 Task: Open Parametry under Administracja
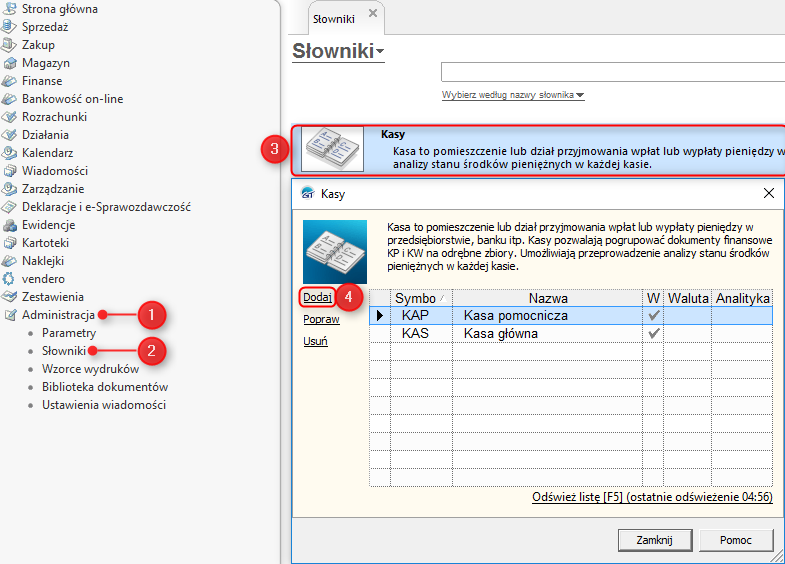[x=69, y=333]
